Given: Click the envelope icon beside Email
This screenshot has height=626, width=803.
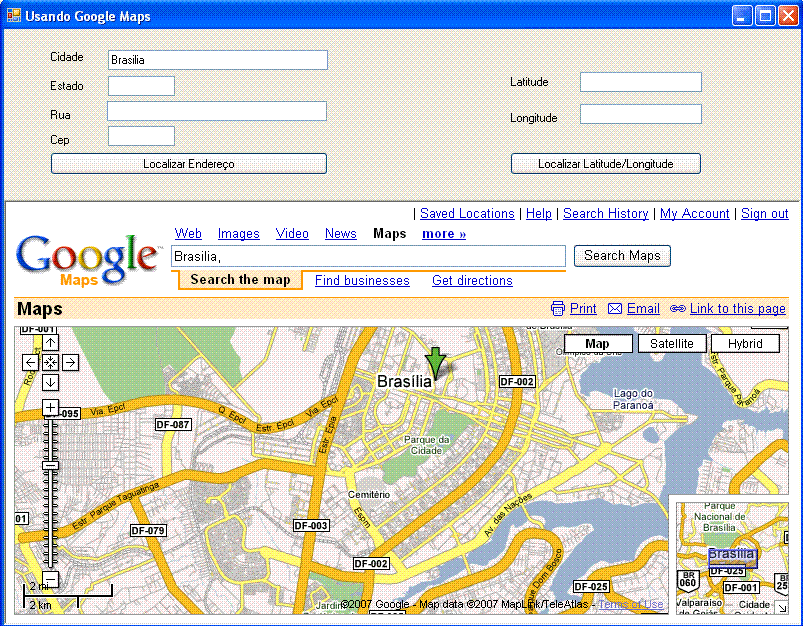Looking at the screenshot, I should (x=615, y=308).
